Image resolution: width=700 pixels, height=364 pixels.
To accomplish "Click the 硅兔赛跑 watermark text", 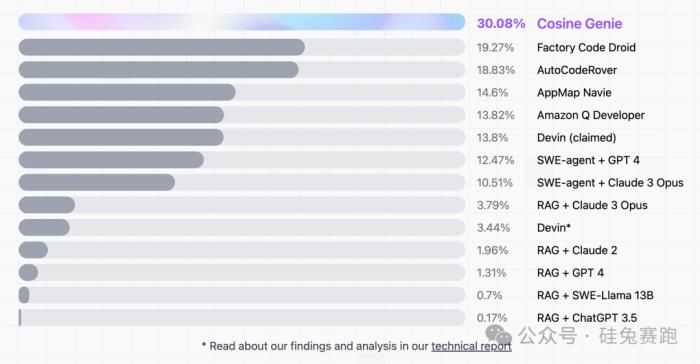I will pos(638,336).
